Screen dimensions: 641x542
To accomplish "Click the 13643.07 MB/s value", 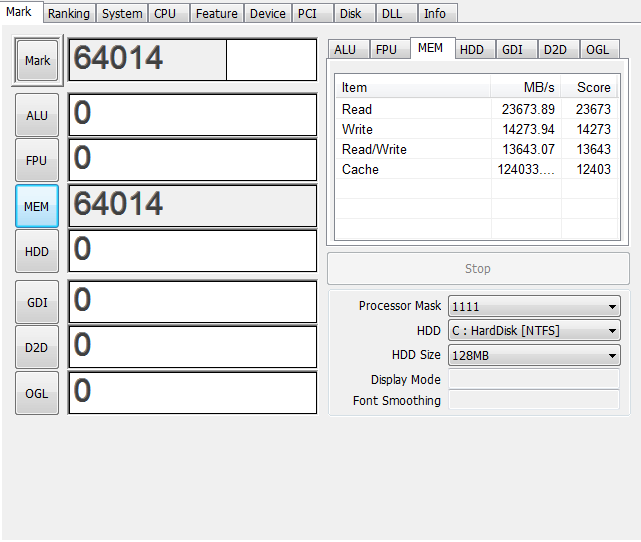I will tap(528, 149).
